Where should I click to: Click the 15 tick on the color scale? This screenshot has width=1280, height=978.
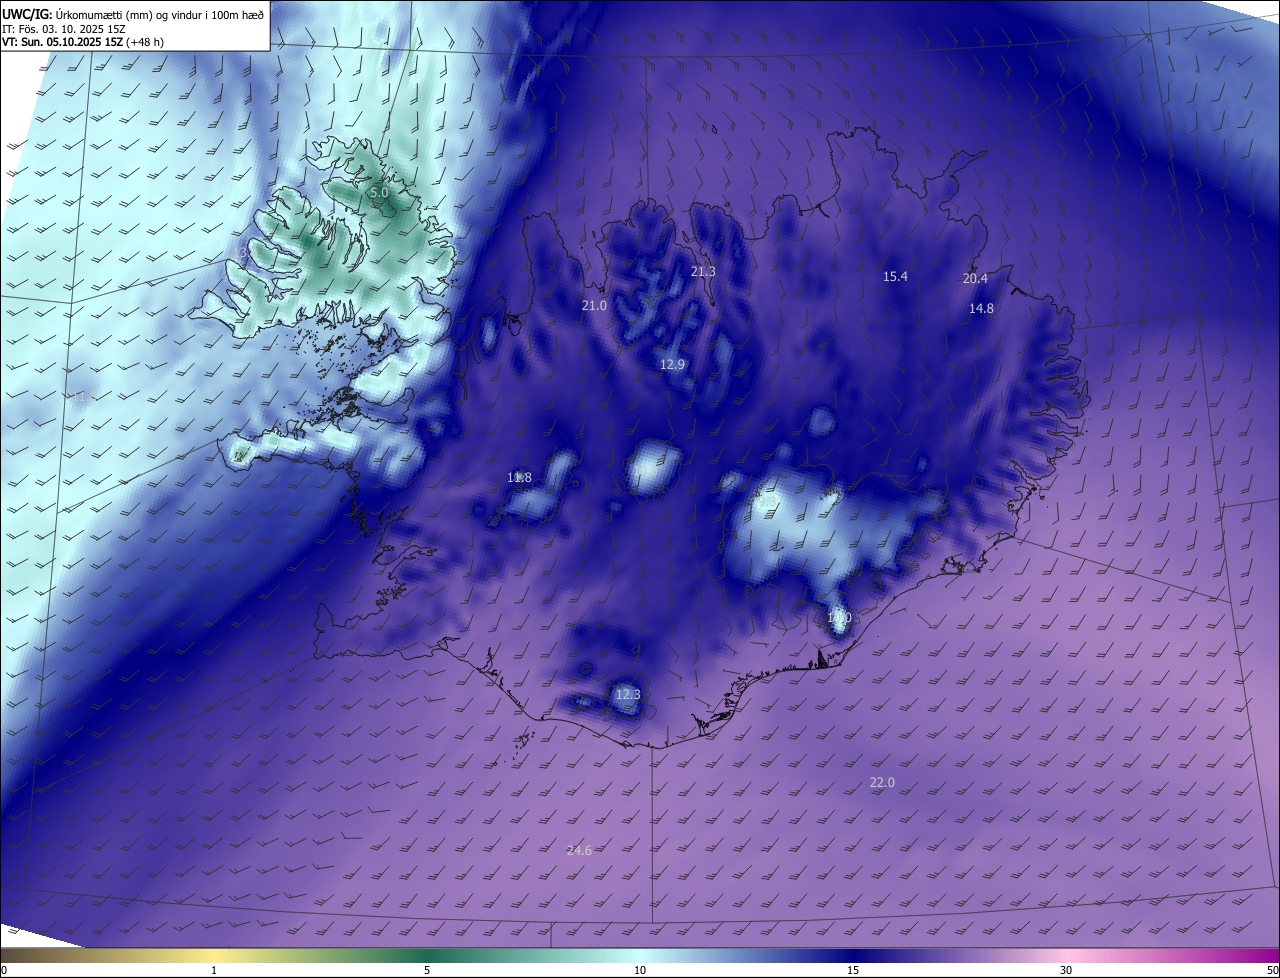tap(853, 970)
